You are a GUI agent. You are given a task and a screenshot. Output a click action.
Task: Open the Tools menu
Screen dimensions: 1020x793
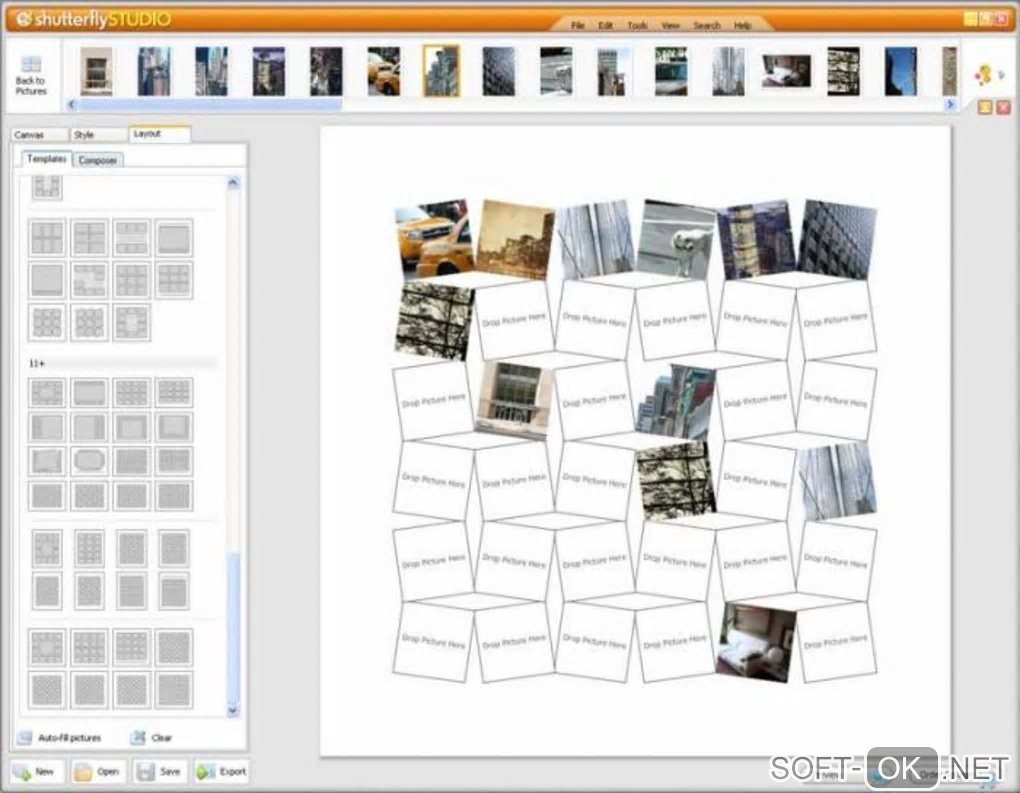[x=637, y=25]
